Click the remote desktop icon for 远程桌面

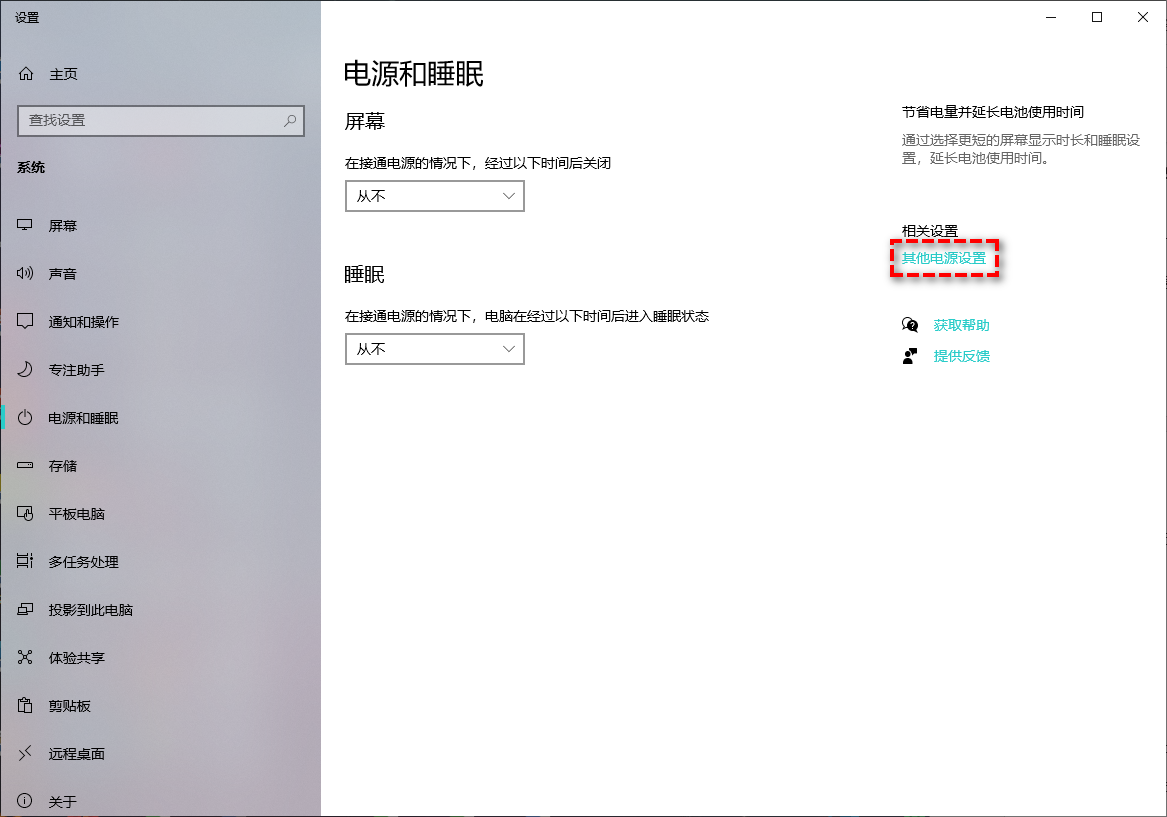point(25,753)
